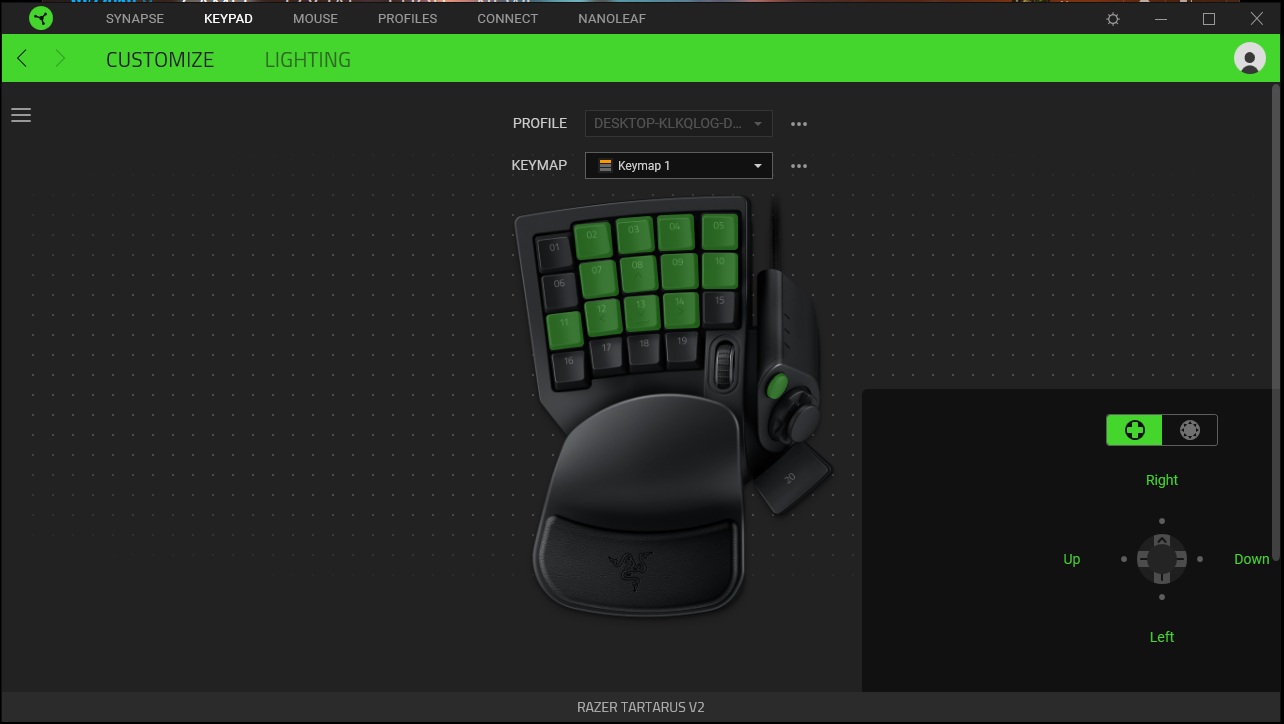Switch to the Keypad tab
1284x724 pixels.
[x=228, y=19]
